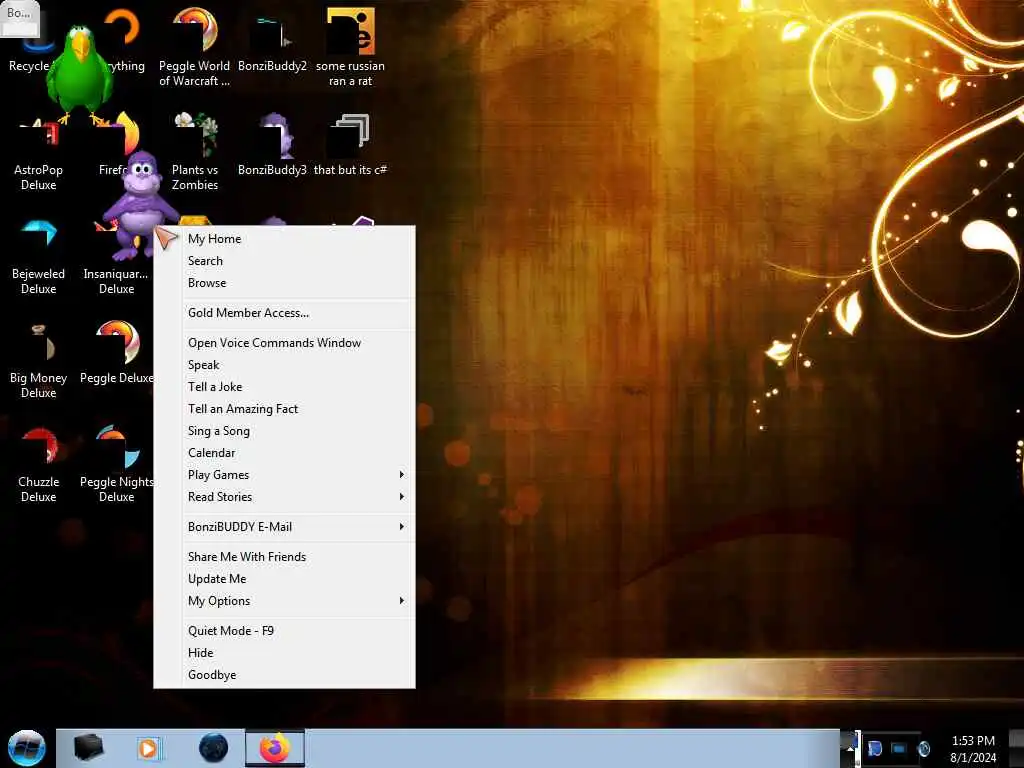Viewport: 1024px width, 768px height.
Task: Launch Peggle Deluxe desktop shortcut
Action: click(x=117, y=353)
